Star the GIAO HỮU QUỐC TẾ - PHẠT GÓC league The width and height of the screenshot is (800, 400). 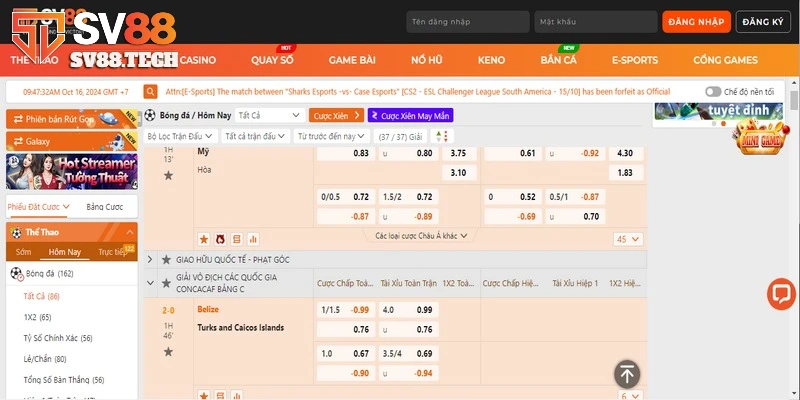(166, 259)
